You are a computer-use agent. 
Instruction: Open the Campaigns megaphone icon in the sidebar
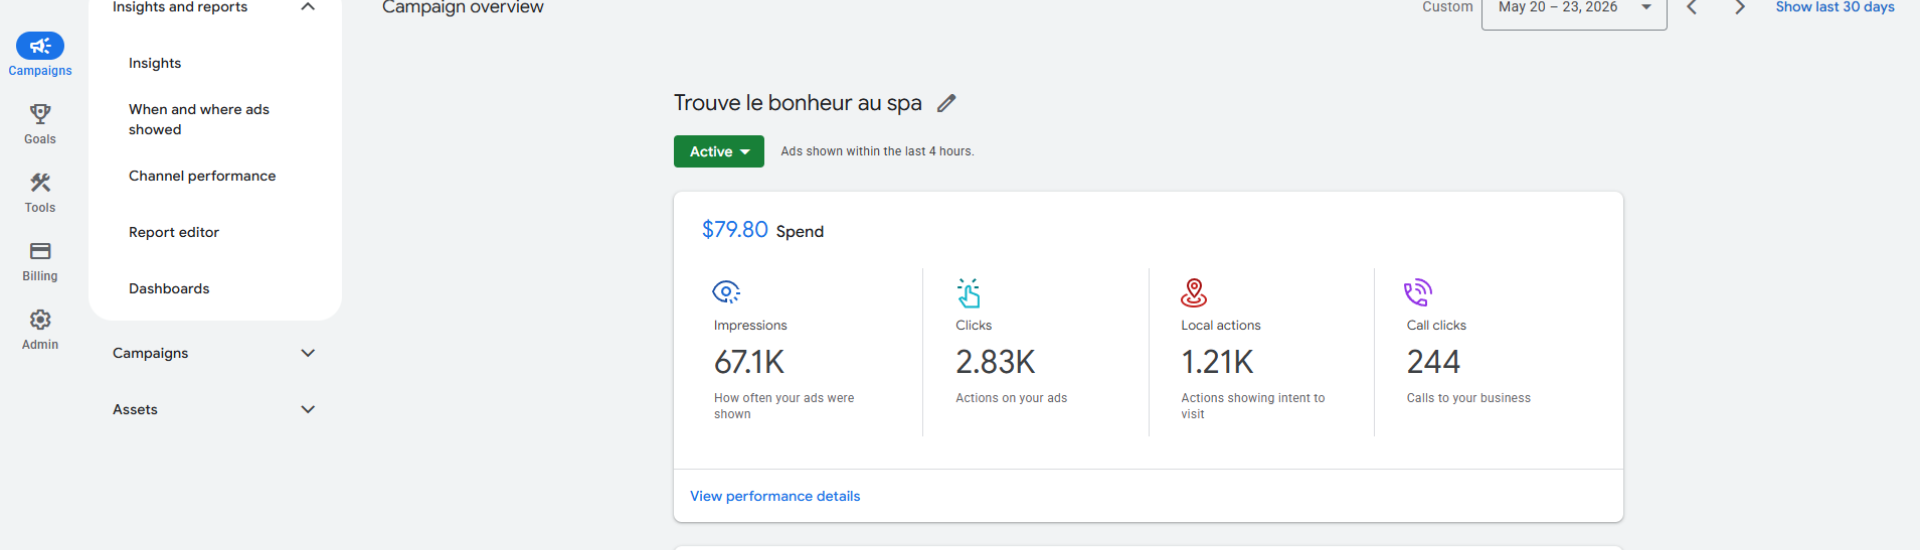[x=40, y=46]
